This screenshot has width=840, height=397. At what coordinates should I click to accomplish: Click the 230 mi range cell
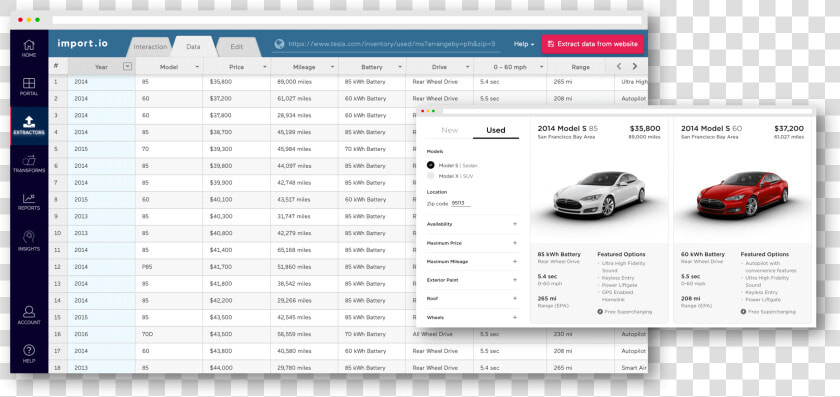click(x=580, y=334)
